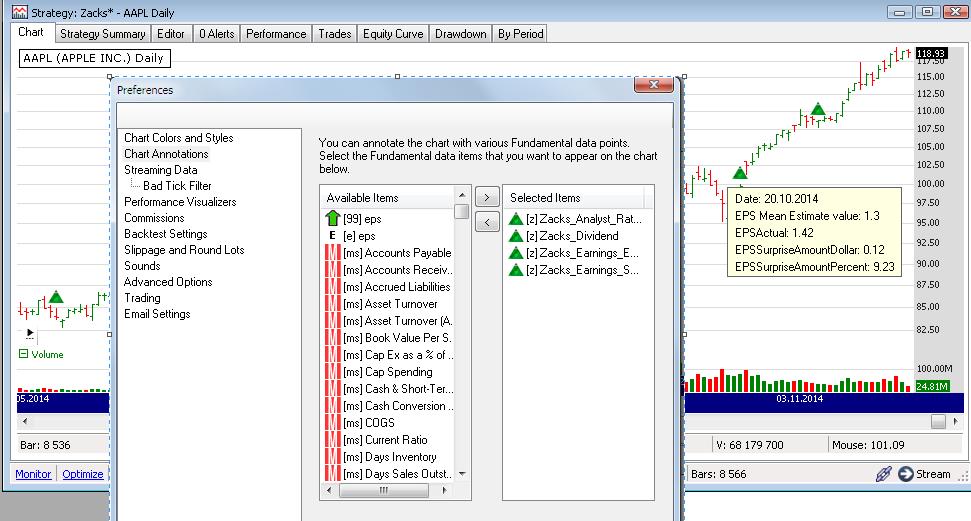This screenshot has height=521, width=971.
Task: Click the Monitor link at bottom left
Action: point(33,474)
